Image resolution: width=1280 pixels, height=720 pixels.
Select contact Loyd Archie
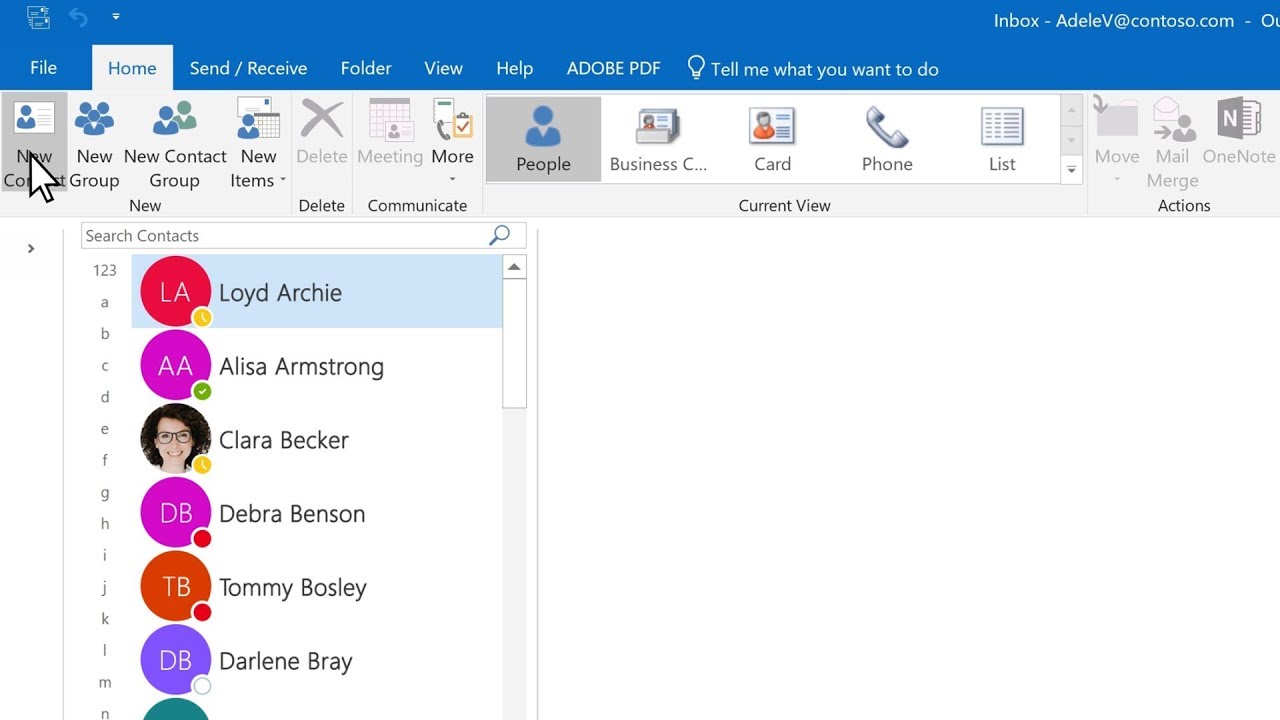(317, 291)
